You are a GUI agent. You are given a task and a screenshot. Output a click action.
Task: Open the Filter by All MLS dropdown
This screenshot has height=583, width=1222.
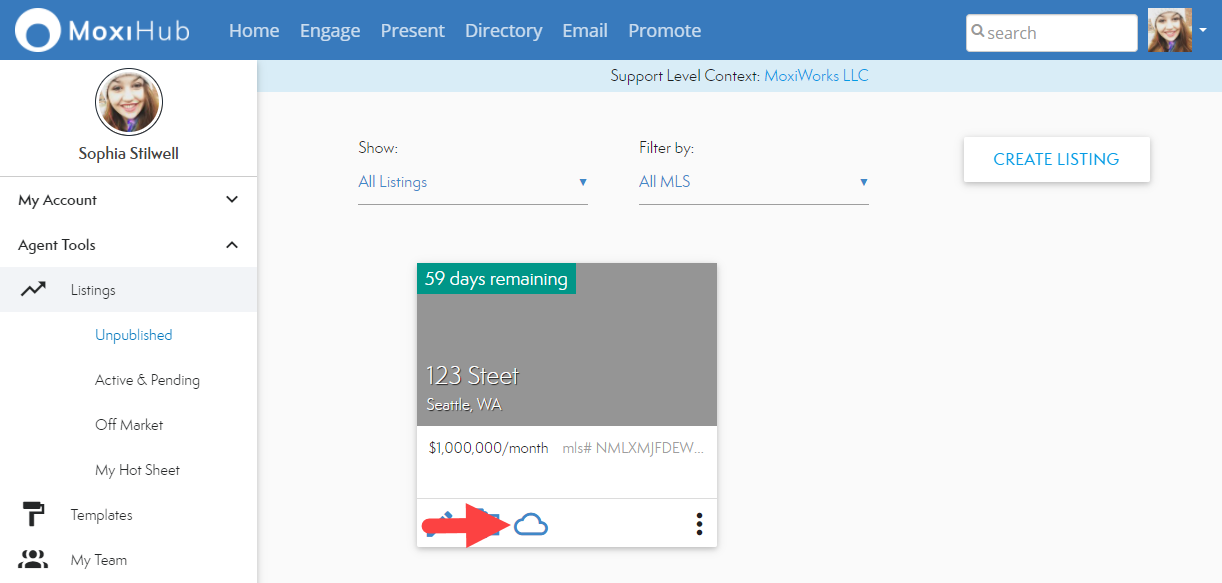coord(753,182)
